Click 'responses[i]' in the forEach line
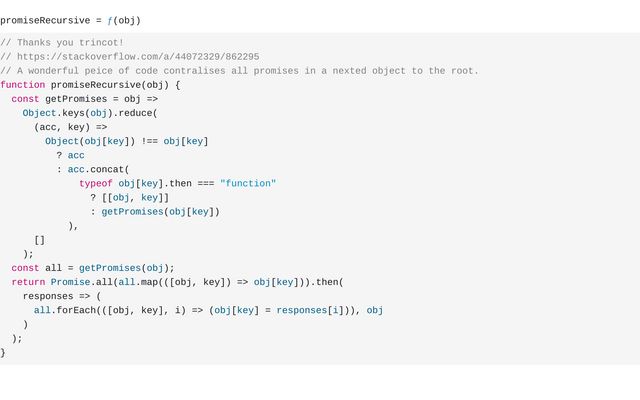Viewport: 640px width, 400px height. 304,310
